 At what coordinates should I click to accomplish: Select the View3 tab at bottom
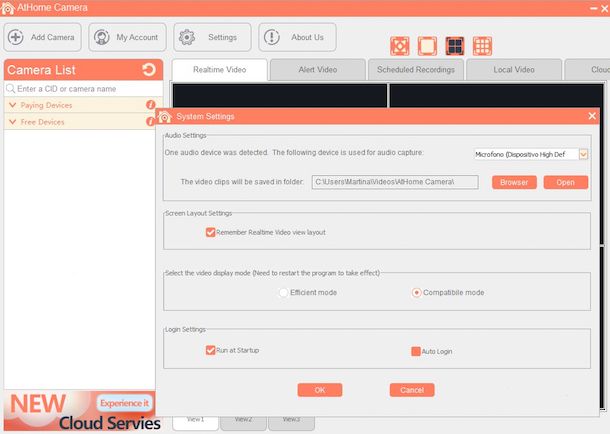click(291, 423)
